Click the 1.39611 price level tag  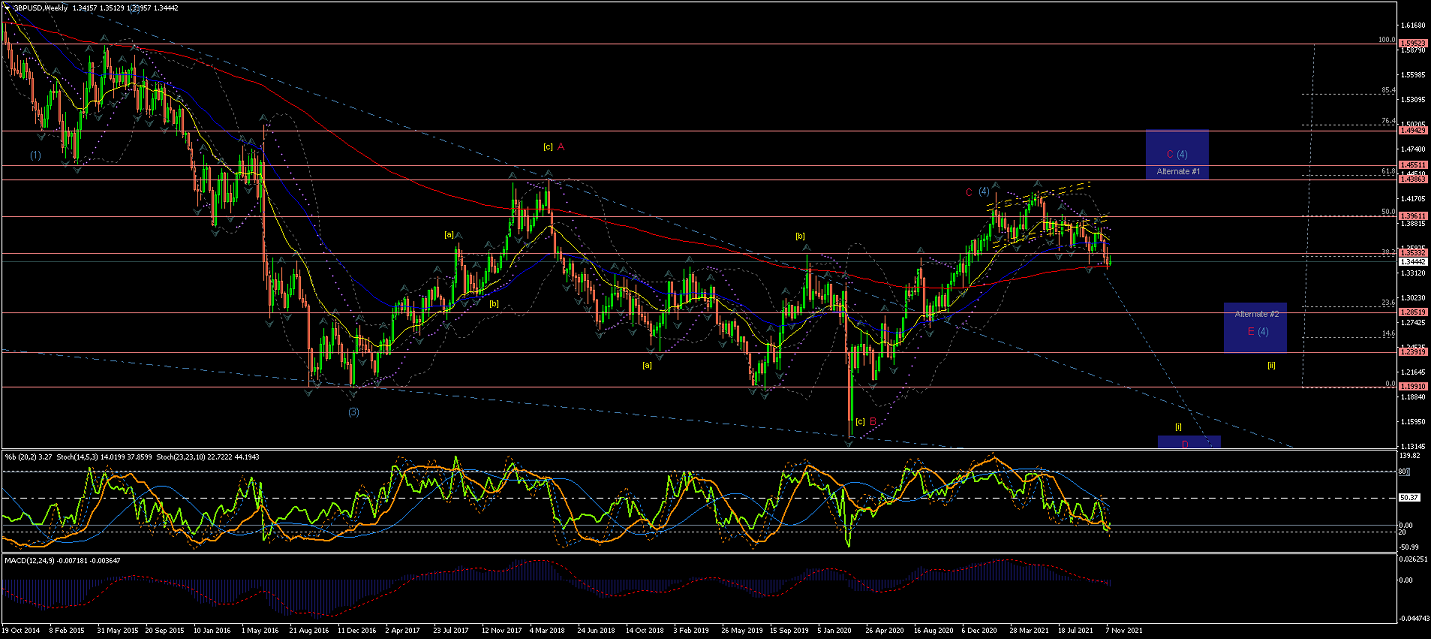pyautogui.click(x=1413, y=216)
